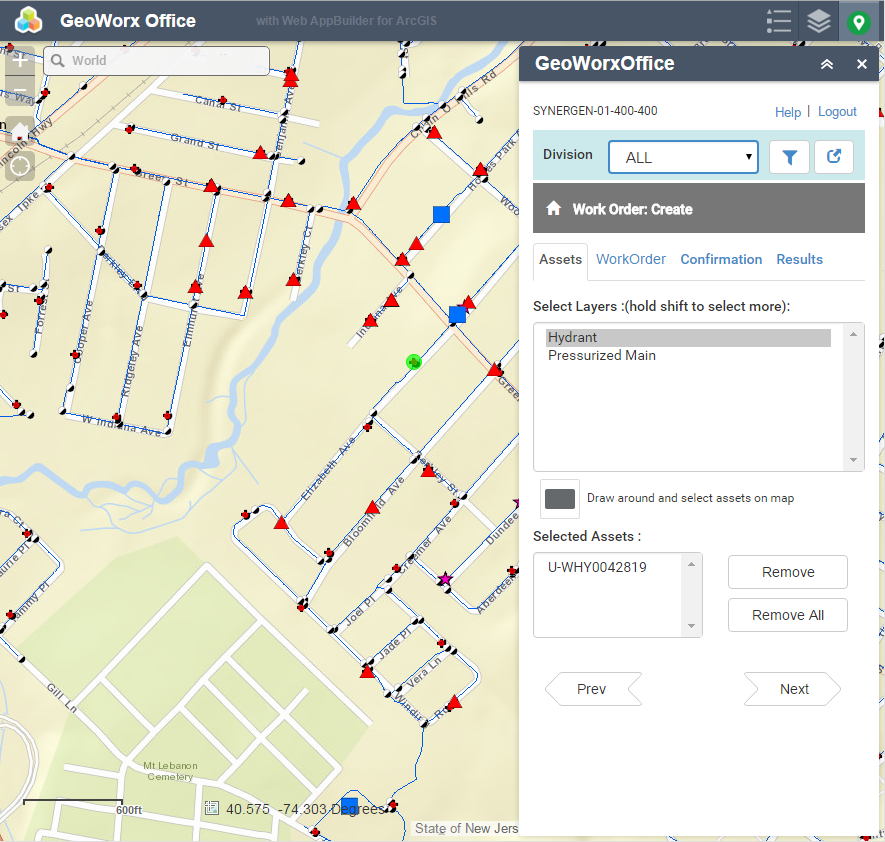Click the filter funnel icon button
This screenshot has width=885, height=842.
coord(789,157)
